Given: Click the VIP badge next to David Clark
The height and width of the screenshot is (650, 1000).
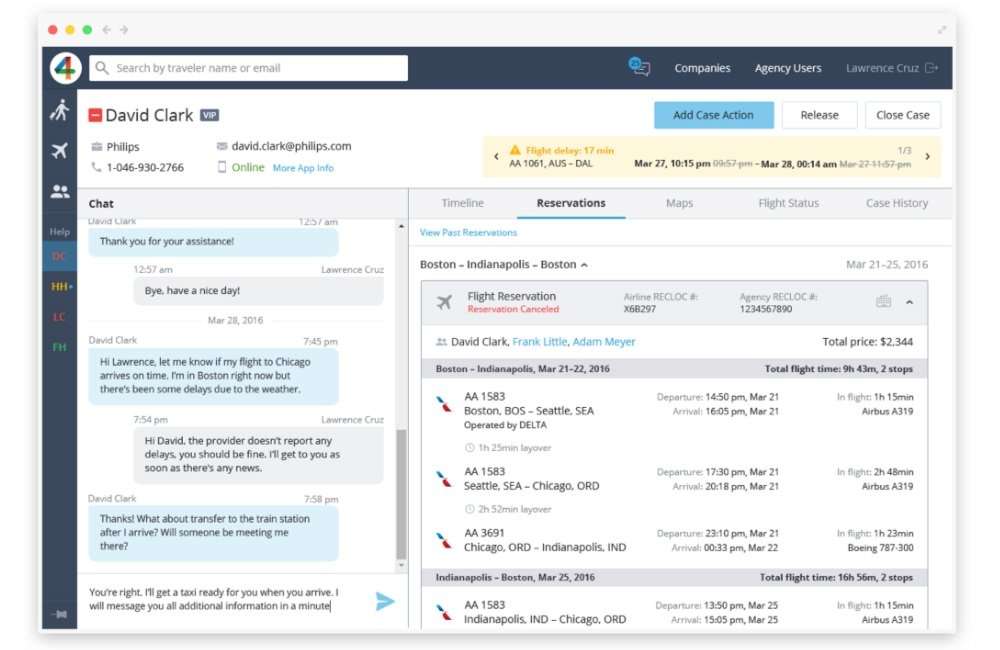Looking at the screenshot, I should pos(209,115).
